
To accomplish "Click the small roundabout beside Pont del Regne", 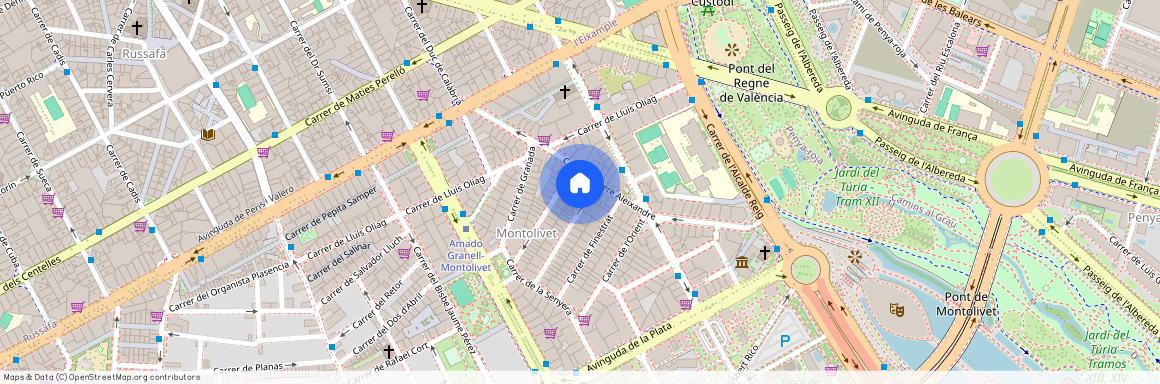I will pyautogui.click(x=838, y=108).
